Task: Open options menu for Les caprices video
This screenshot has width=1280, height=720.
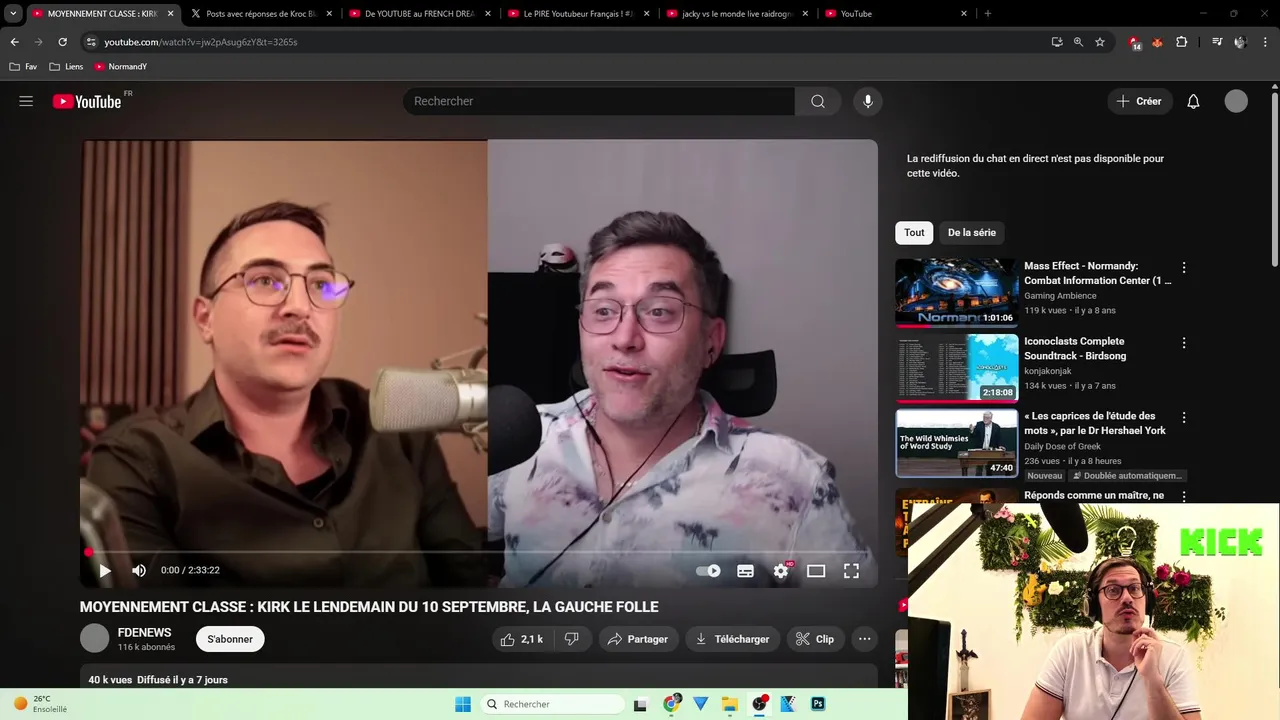Action: click(x=1184, y=417)
